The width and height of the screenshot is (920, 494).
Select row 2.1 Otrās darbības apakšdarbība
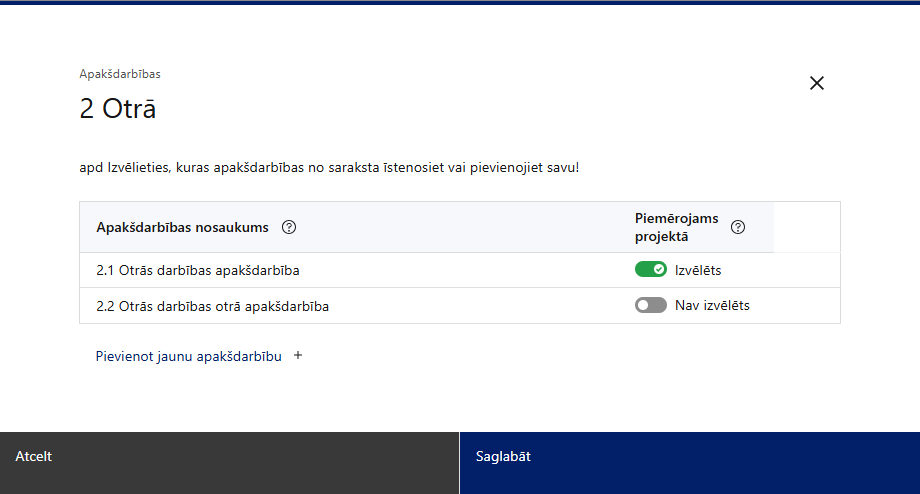[x=198, y=270]
